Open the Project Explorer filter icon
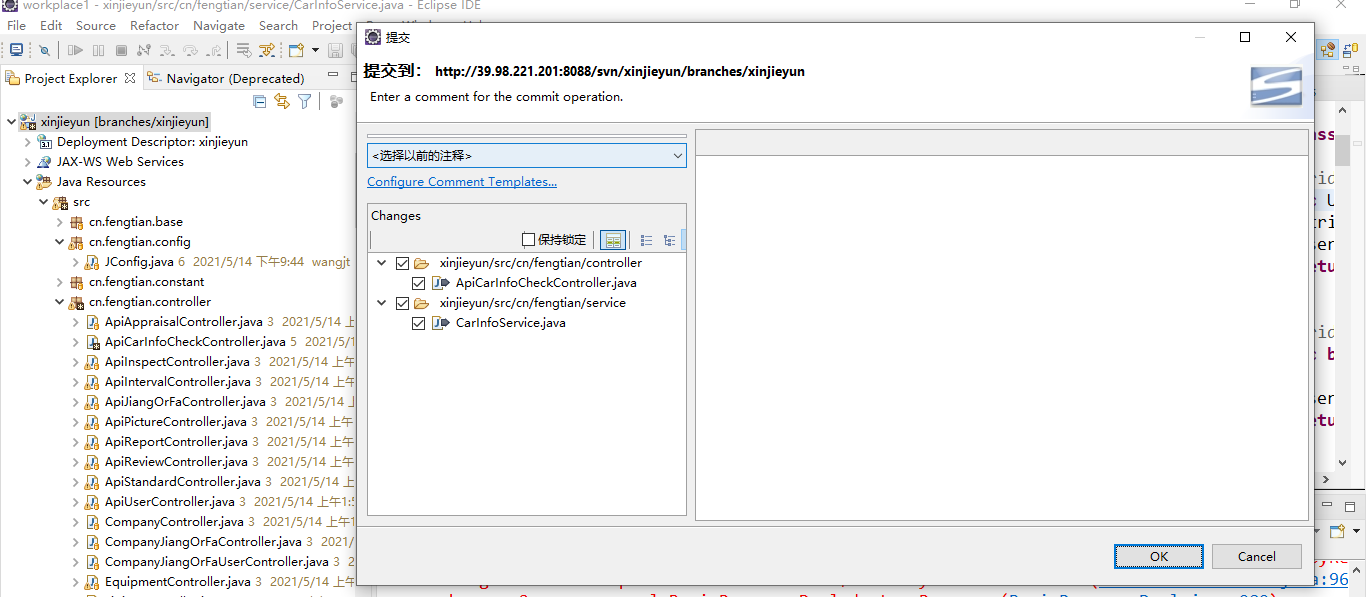1366x597 pixels. 305,101
